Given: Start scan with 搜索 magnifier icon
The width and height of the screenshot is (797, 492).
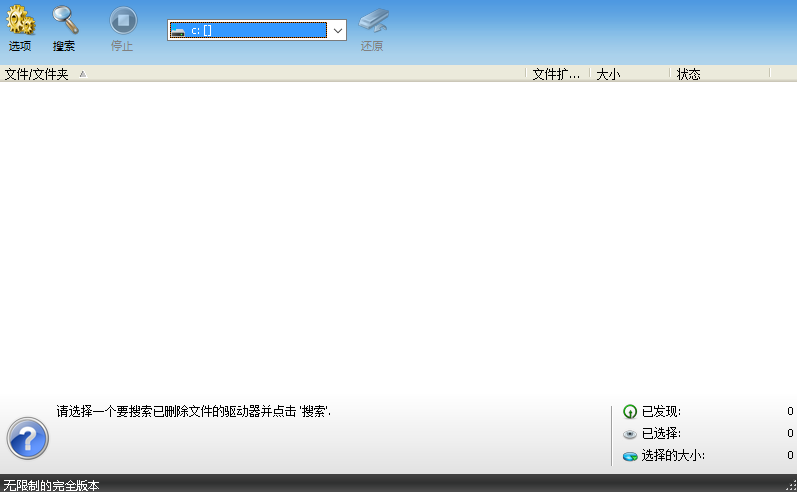Looking at the screenshot, I should pyautogui.click(x=65, y=20).
